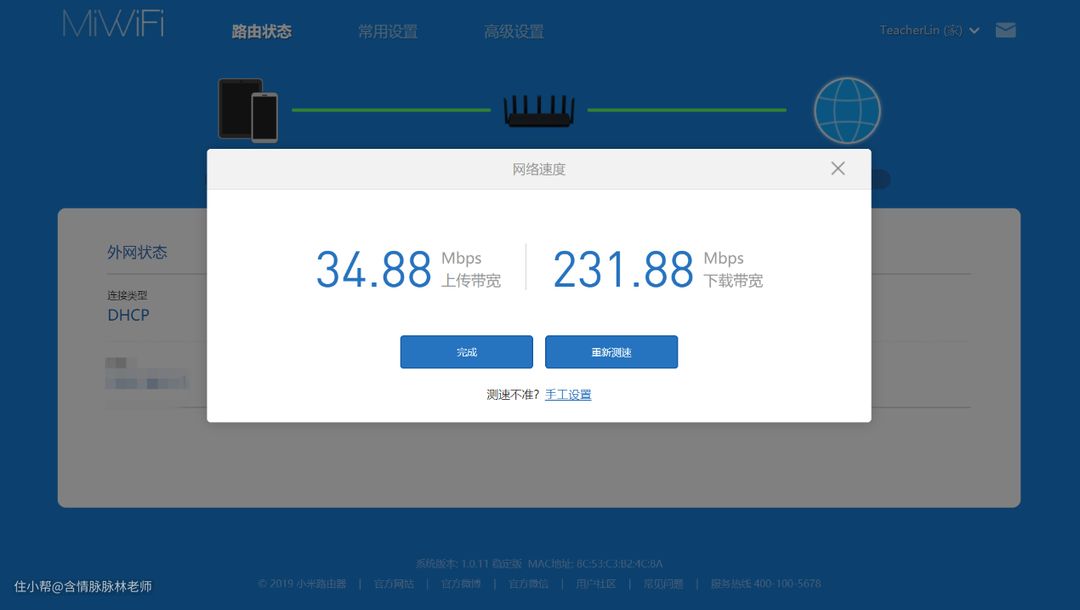Close the 网络速度 dialog with X
This screenshot has width=1080, height=610.
tap(838, 169)
